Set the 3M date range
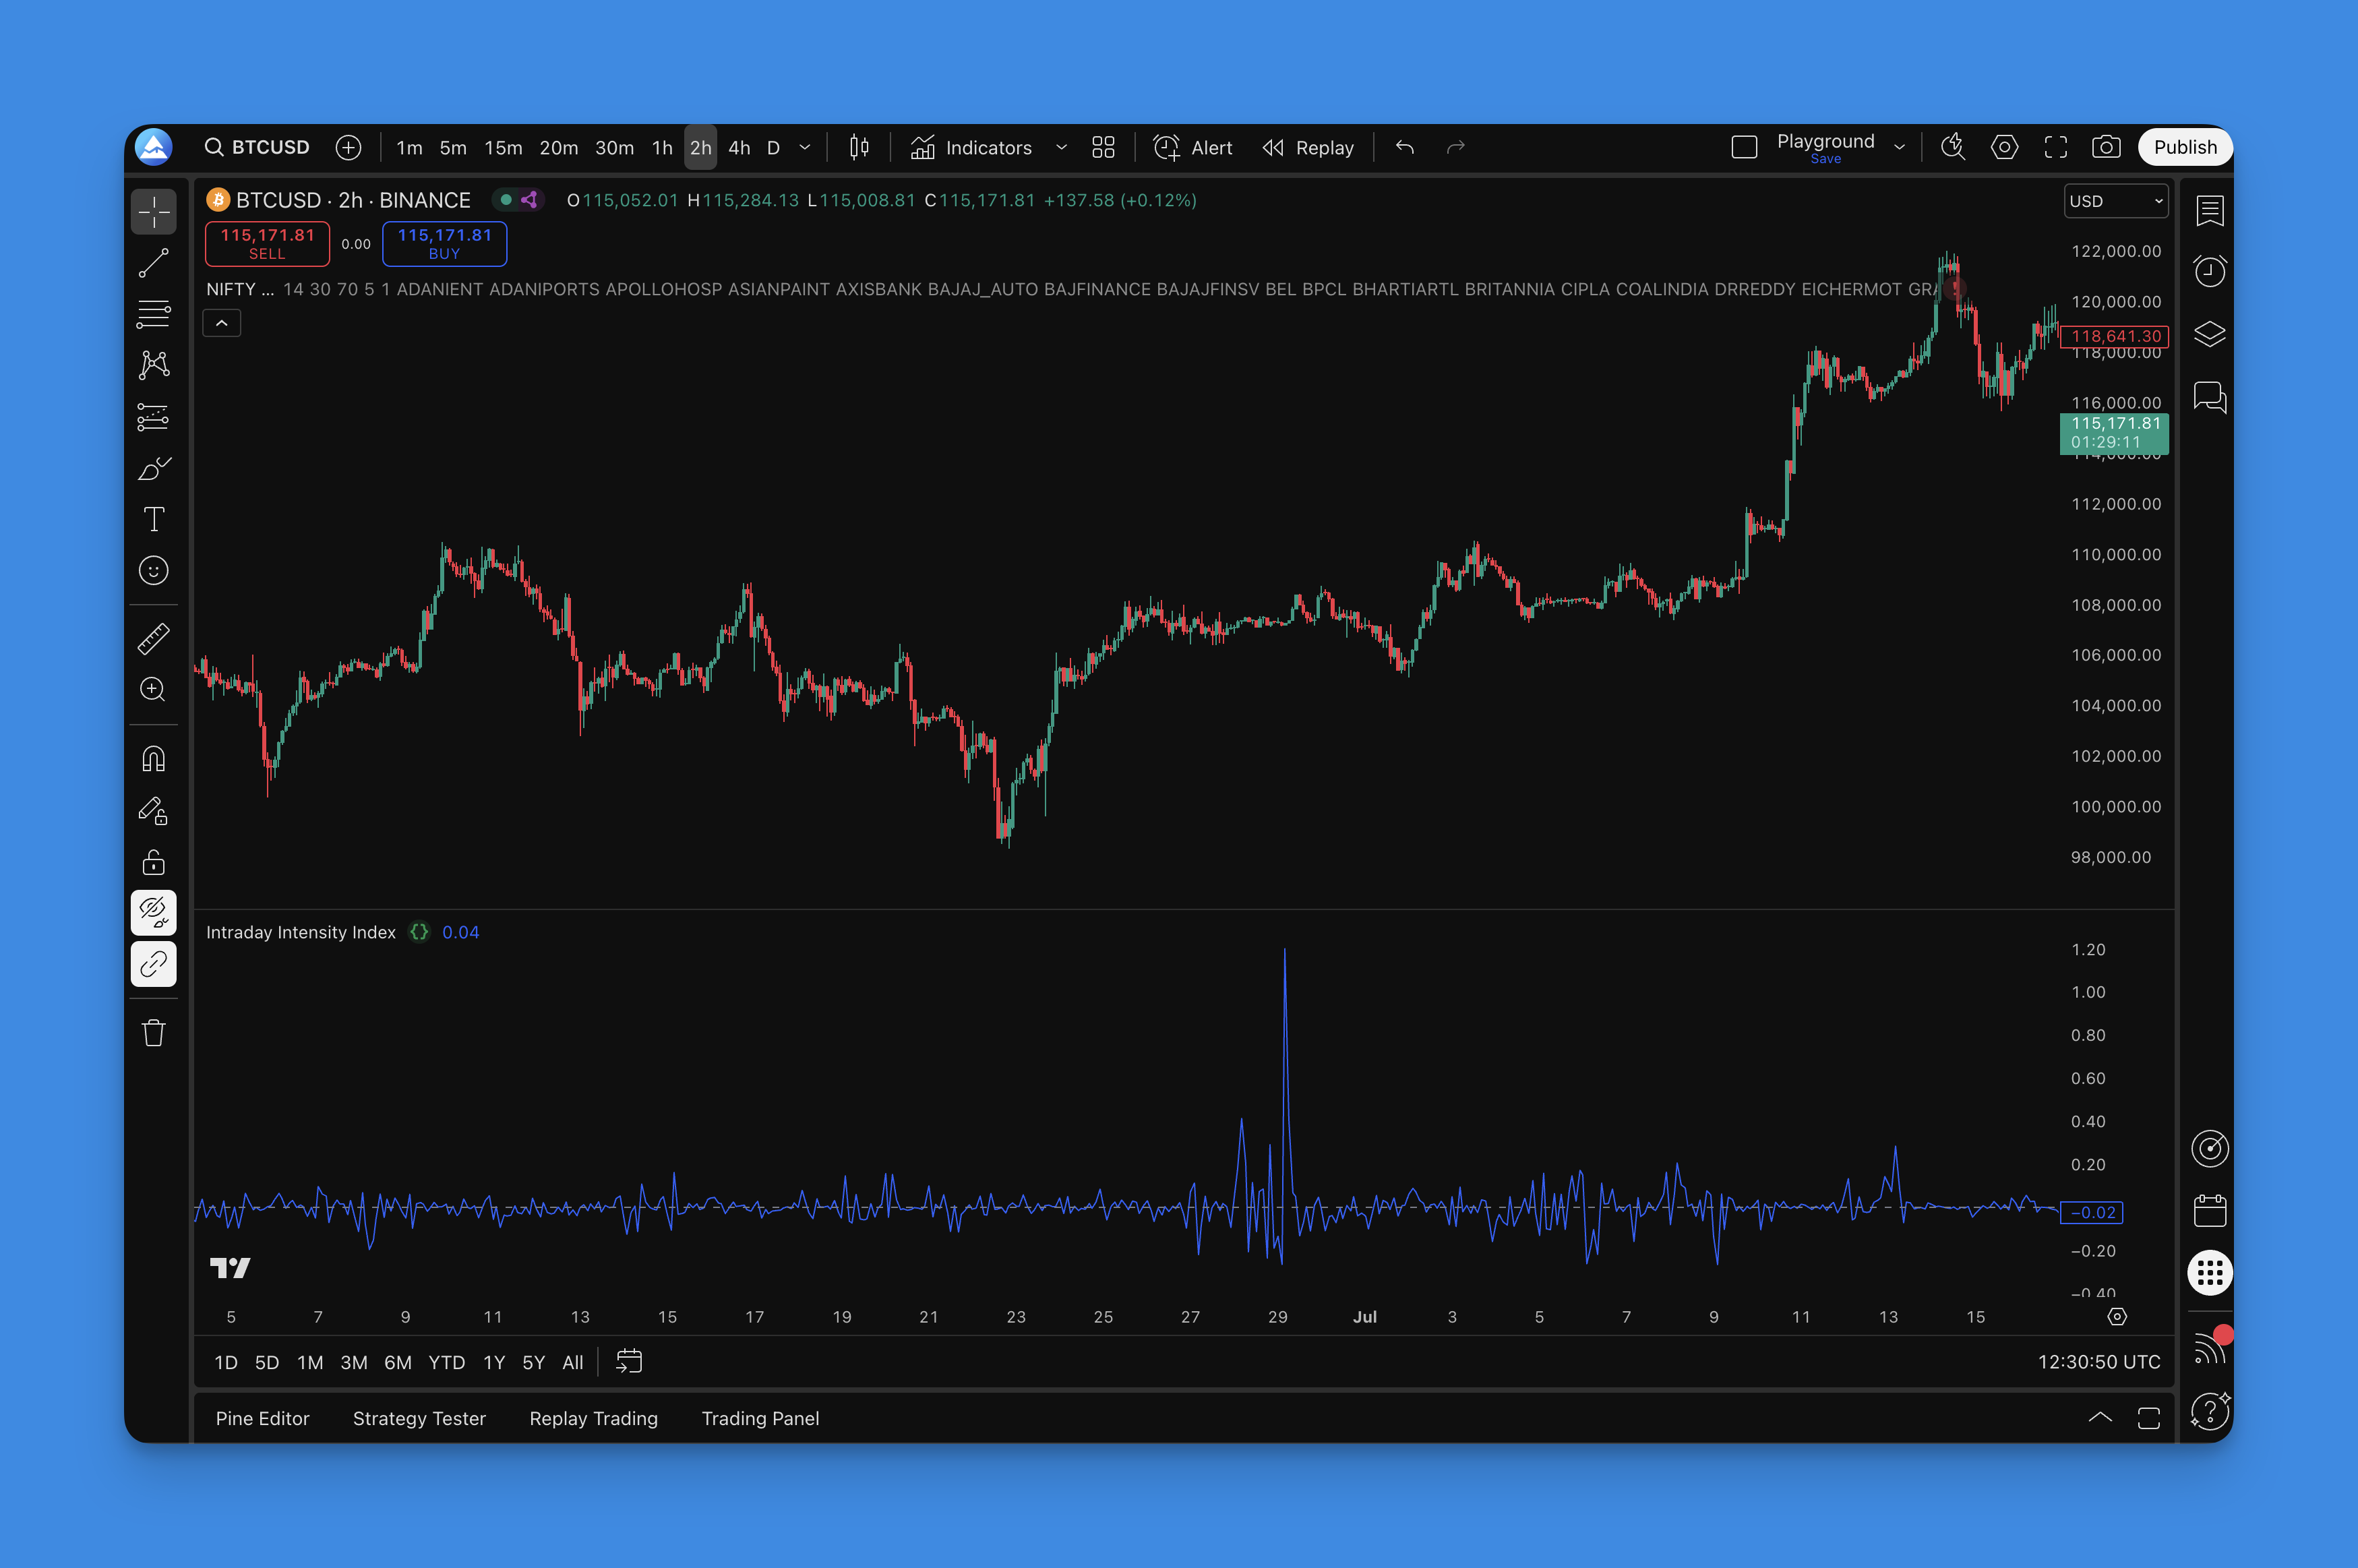 pyautogui.click(x=354, y=1362)
